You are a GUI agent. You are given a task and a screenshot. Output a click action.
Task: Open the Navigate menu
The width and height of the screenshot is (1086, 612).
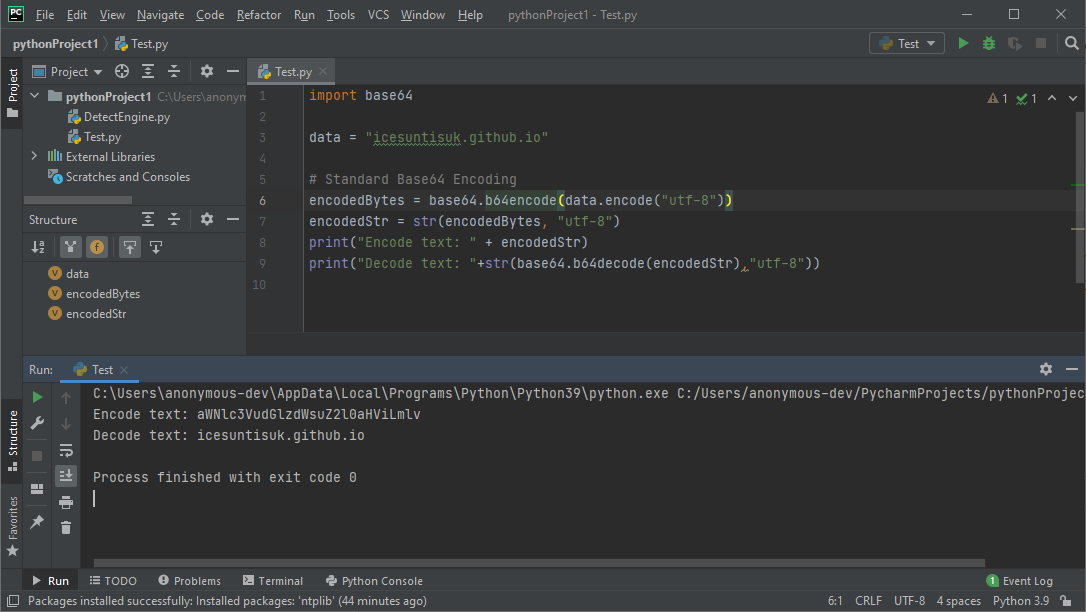(x=160, y=15)
